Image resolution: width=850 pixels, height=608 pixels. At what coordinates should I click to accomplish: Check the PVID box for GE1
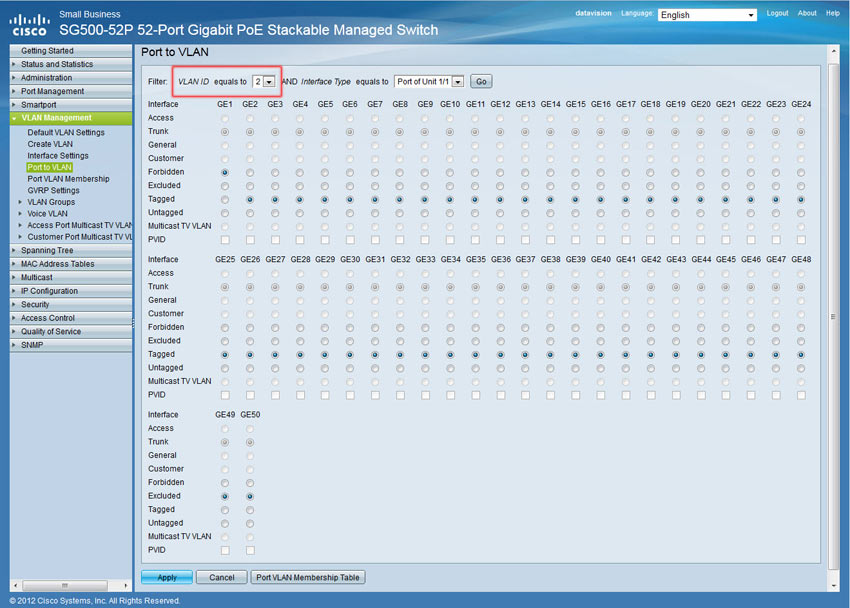pyautogui.click(x=225, y=240)
